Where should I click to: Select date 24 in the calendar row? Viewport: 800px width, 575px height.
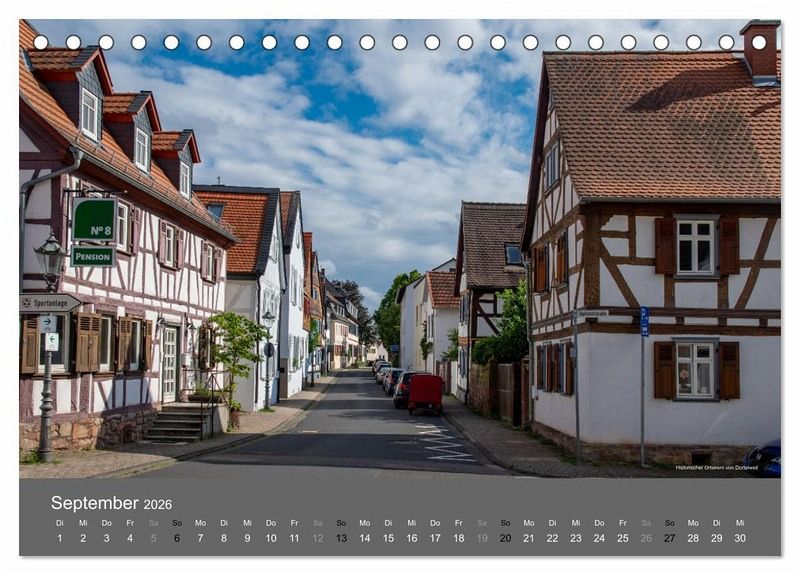click(599, 538)
